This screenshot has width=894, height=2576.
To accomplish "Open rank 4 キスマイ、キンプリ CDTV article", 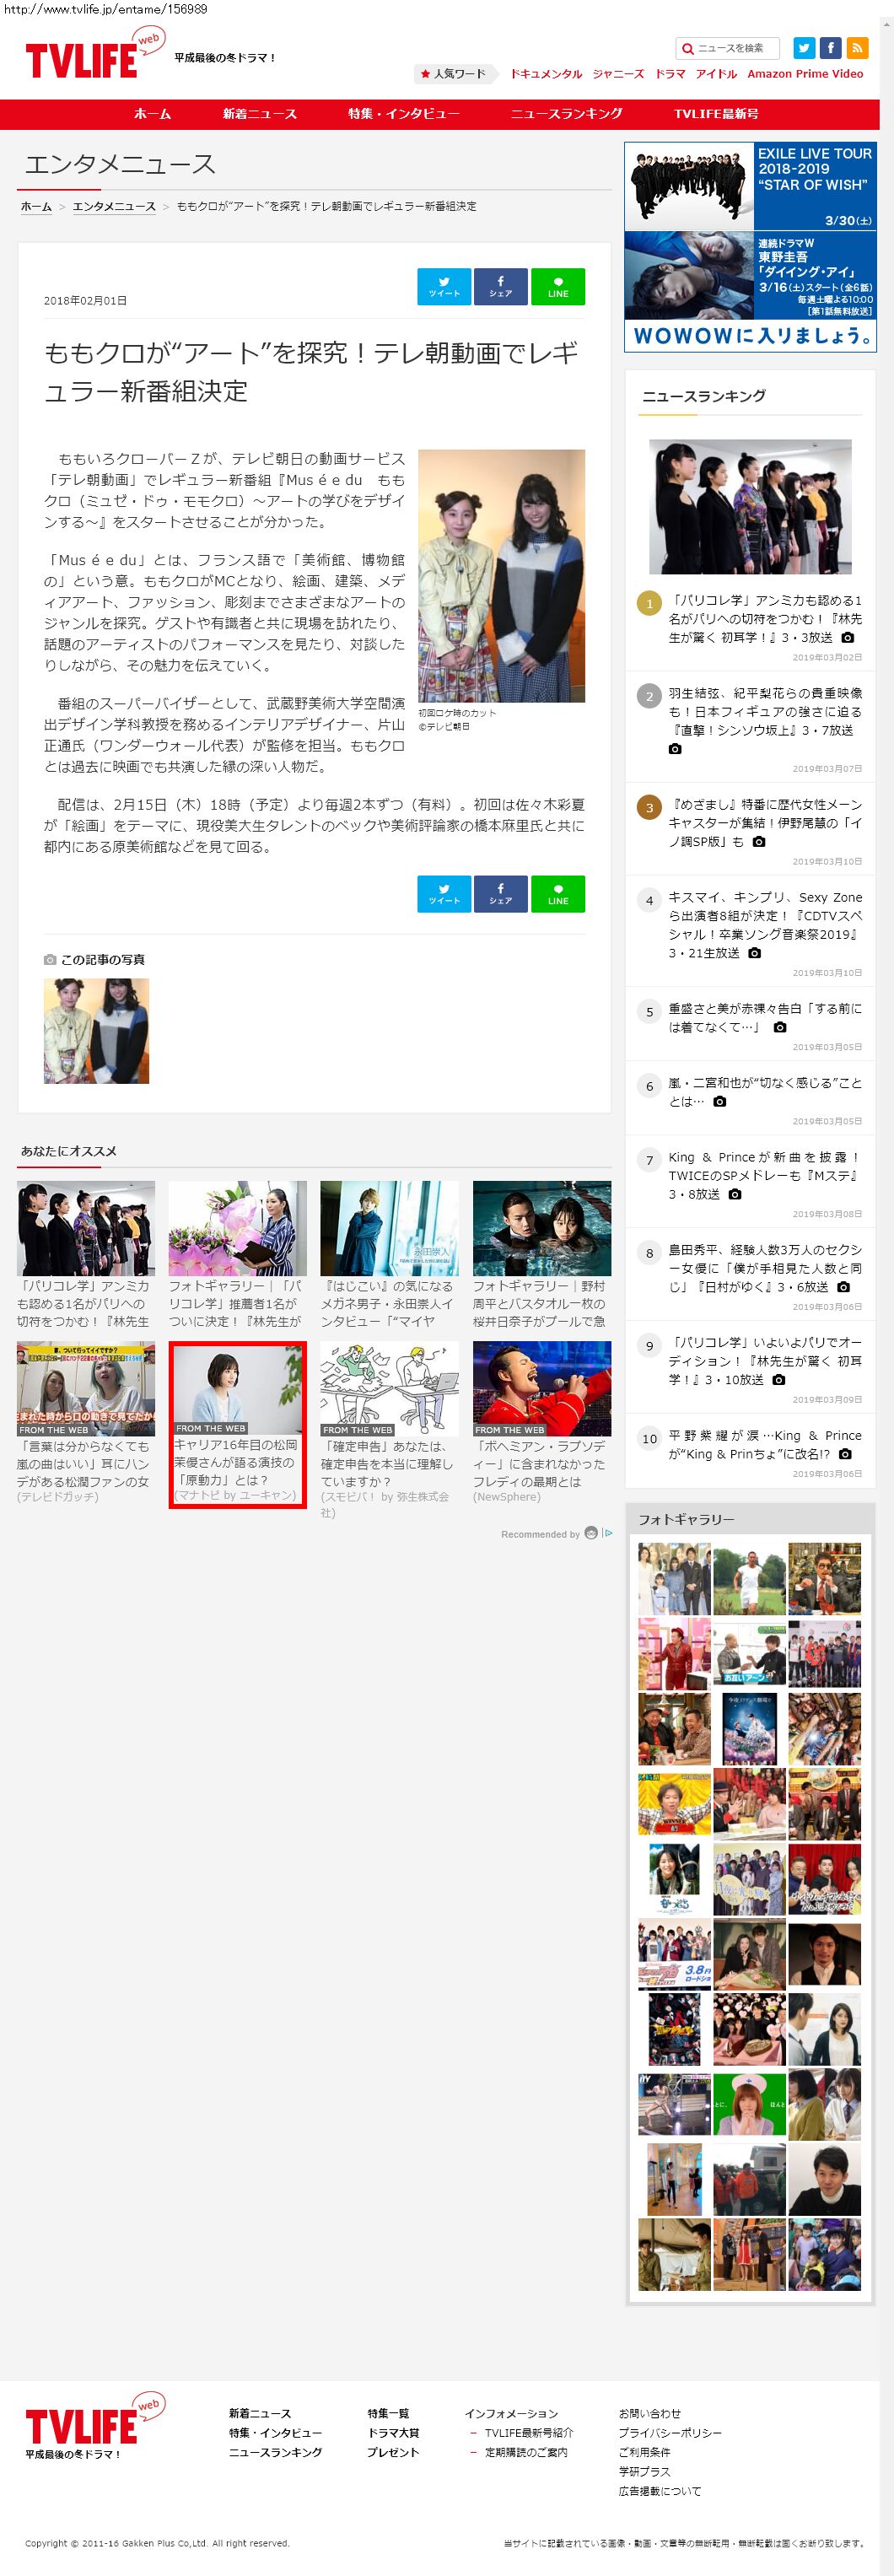I will pyautogui.click(x=765, y=925).
